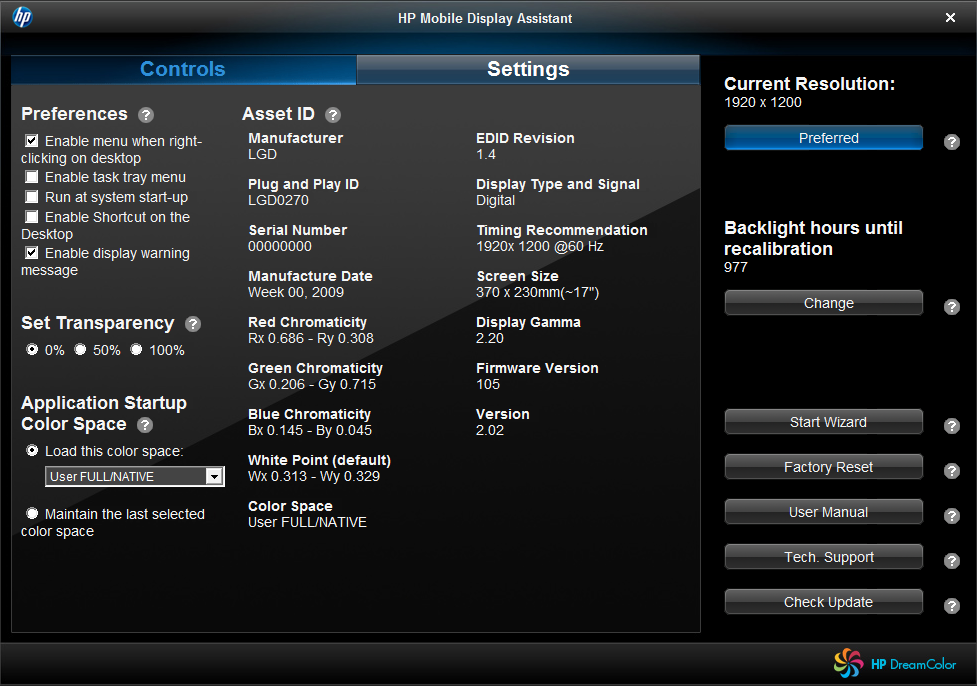Open the User FULL/NATIVE color space dropdown
Image resolution: width=977 pixels, height=686 pixels.
tap(135, 477)
